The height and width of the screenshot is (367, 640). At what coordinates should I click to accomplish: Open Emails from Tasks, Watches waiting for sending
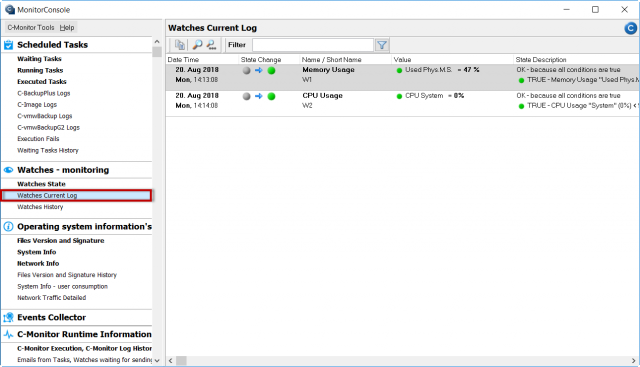[x=84, y=360]
